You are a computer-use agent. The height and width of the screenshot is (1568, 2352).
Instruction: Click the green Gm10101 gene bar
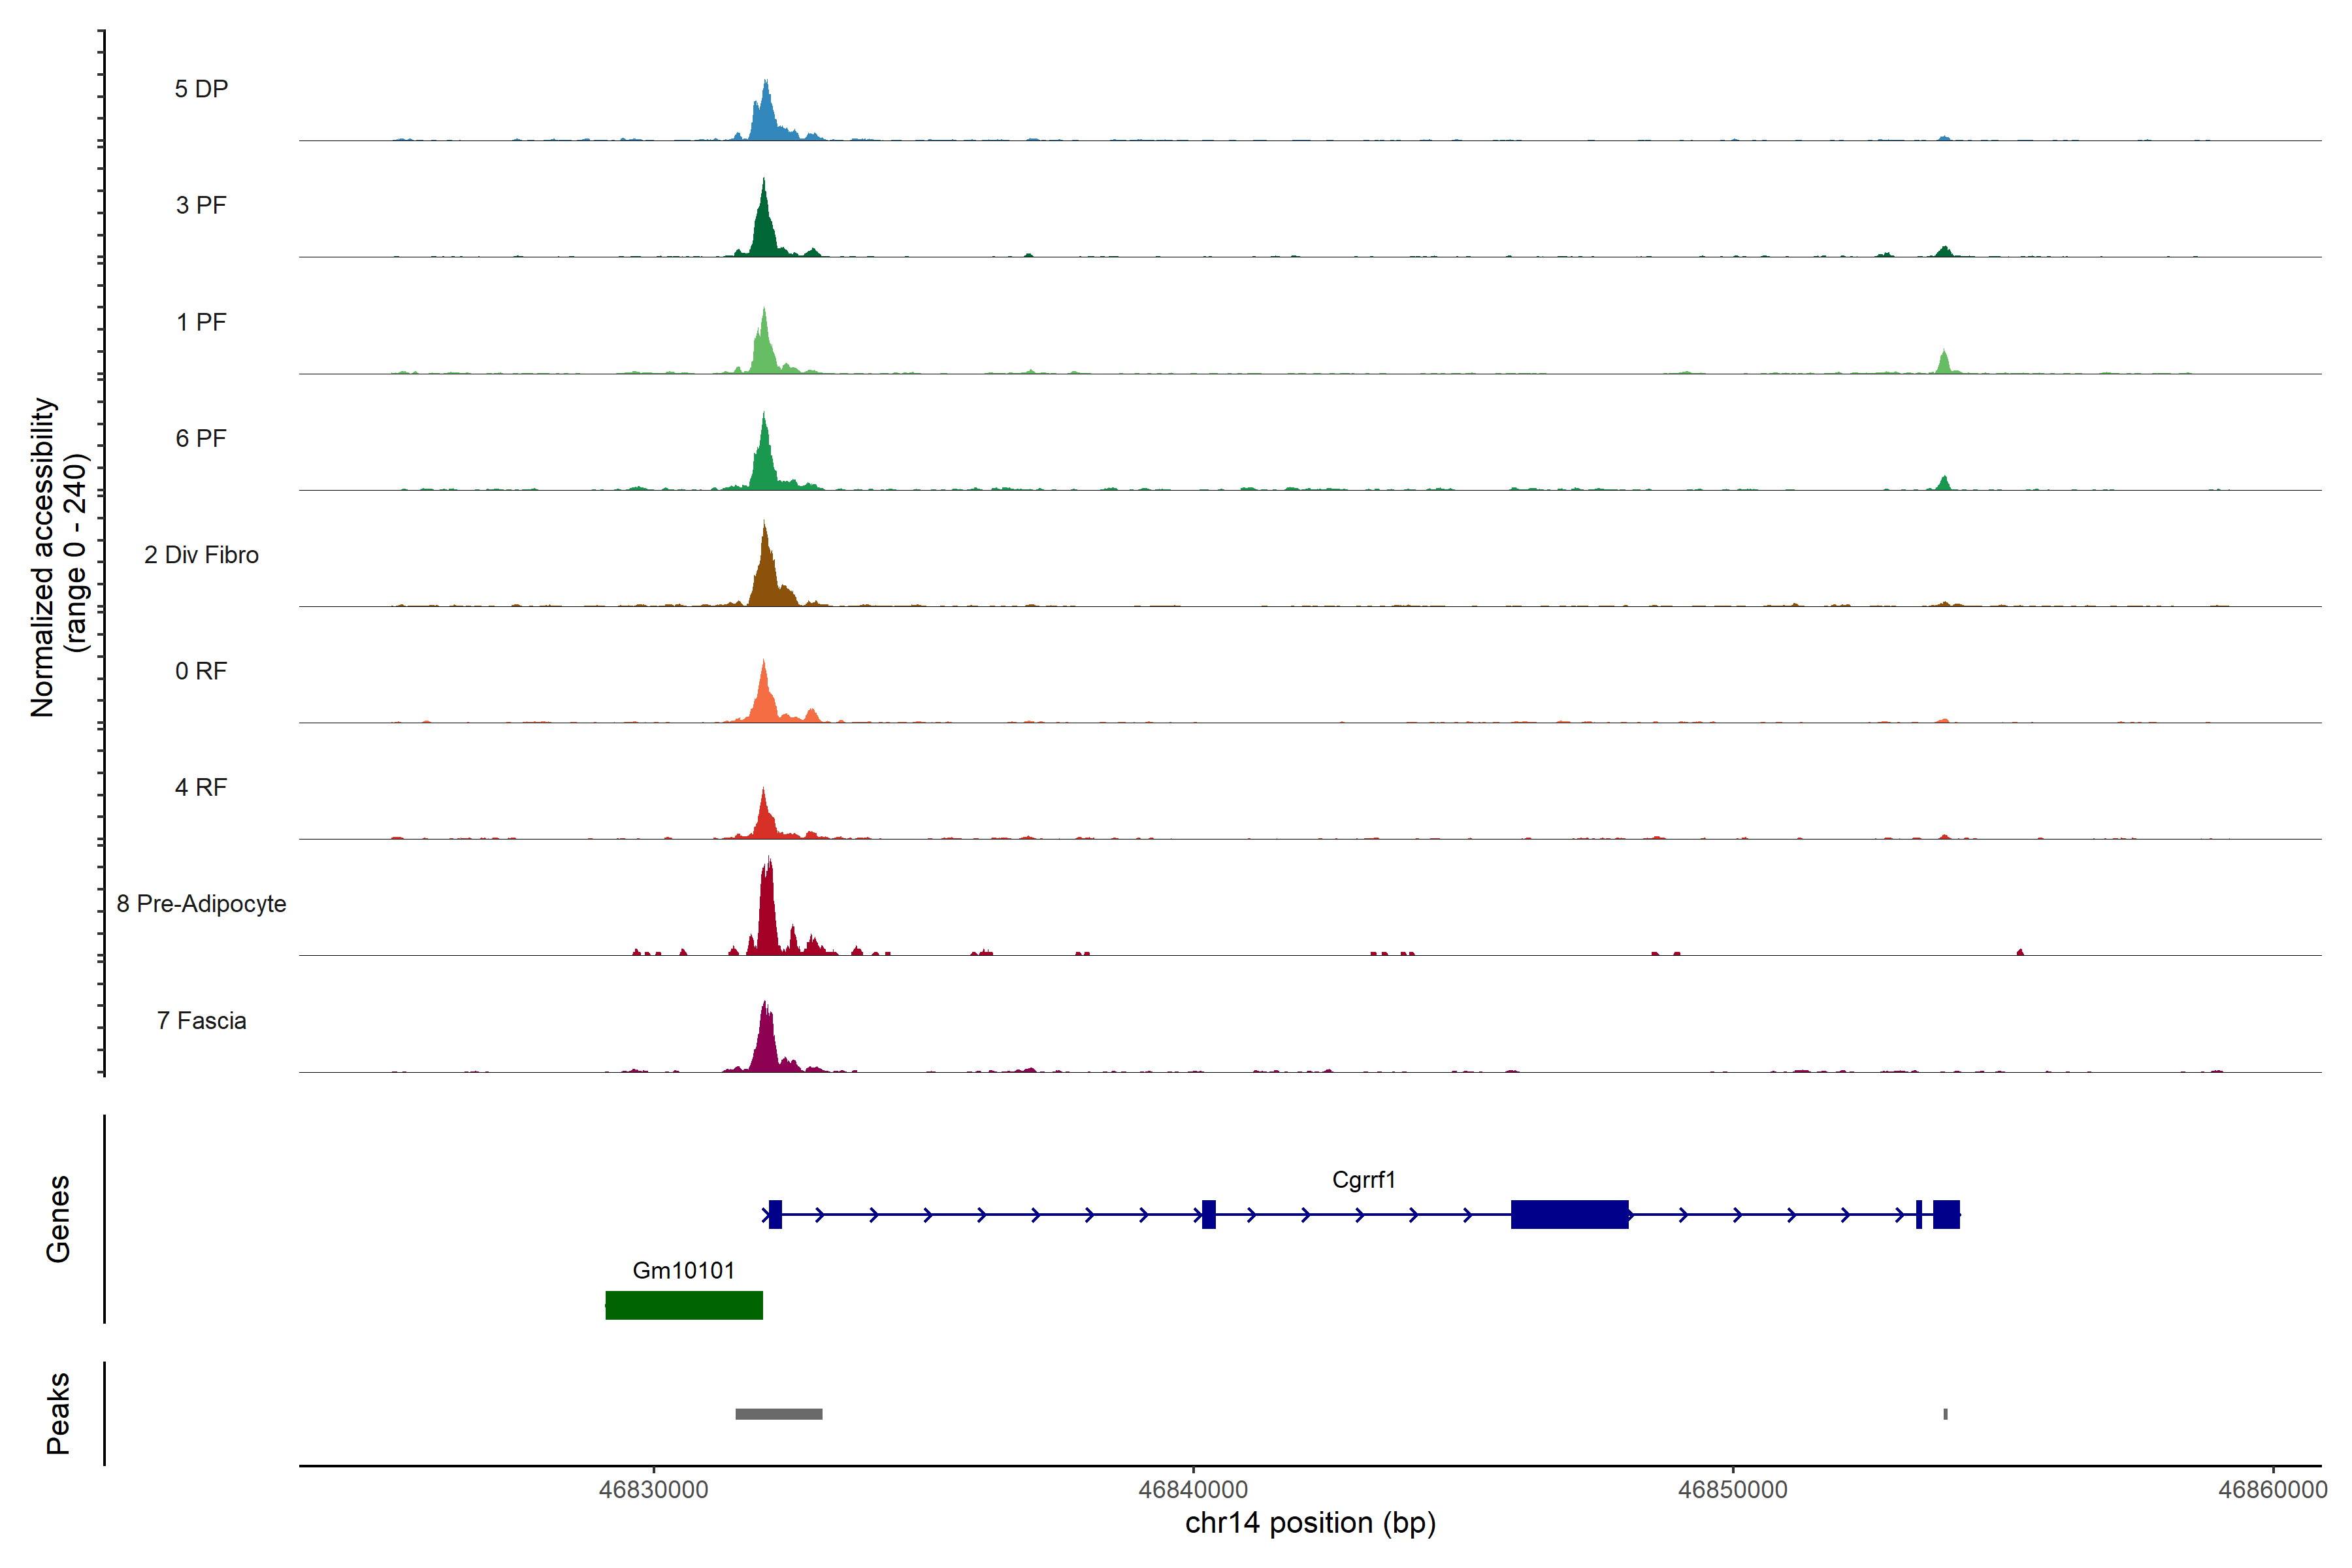[x=684, y=1305]
